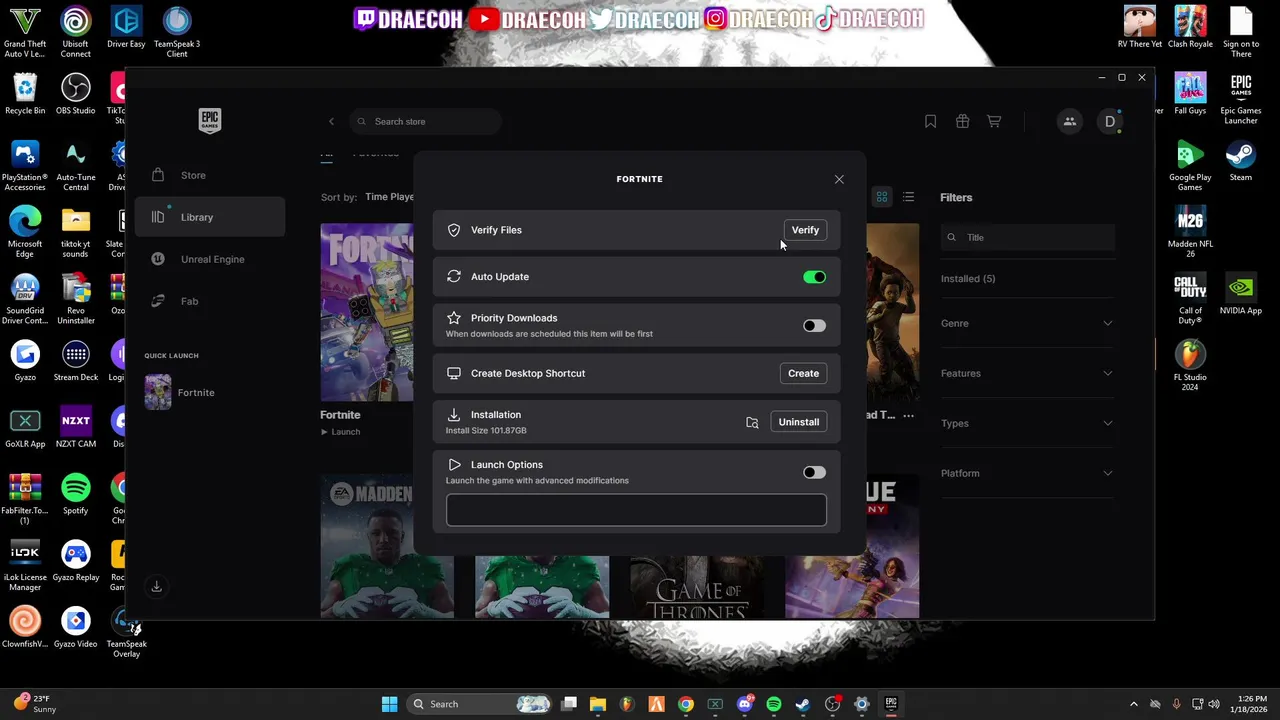Open the Steam desktop icon
The image size is (1280, 720).
1240,161
